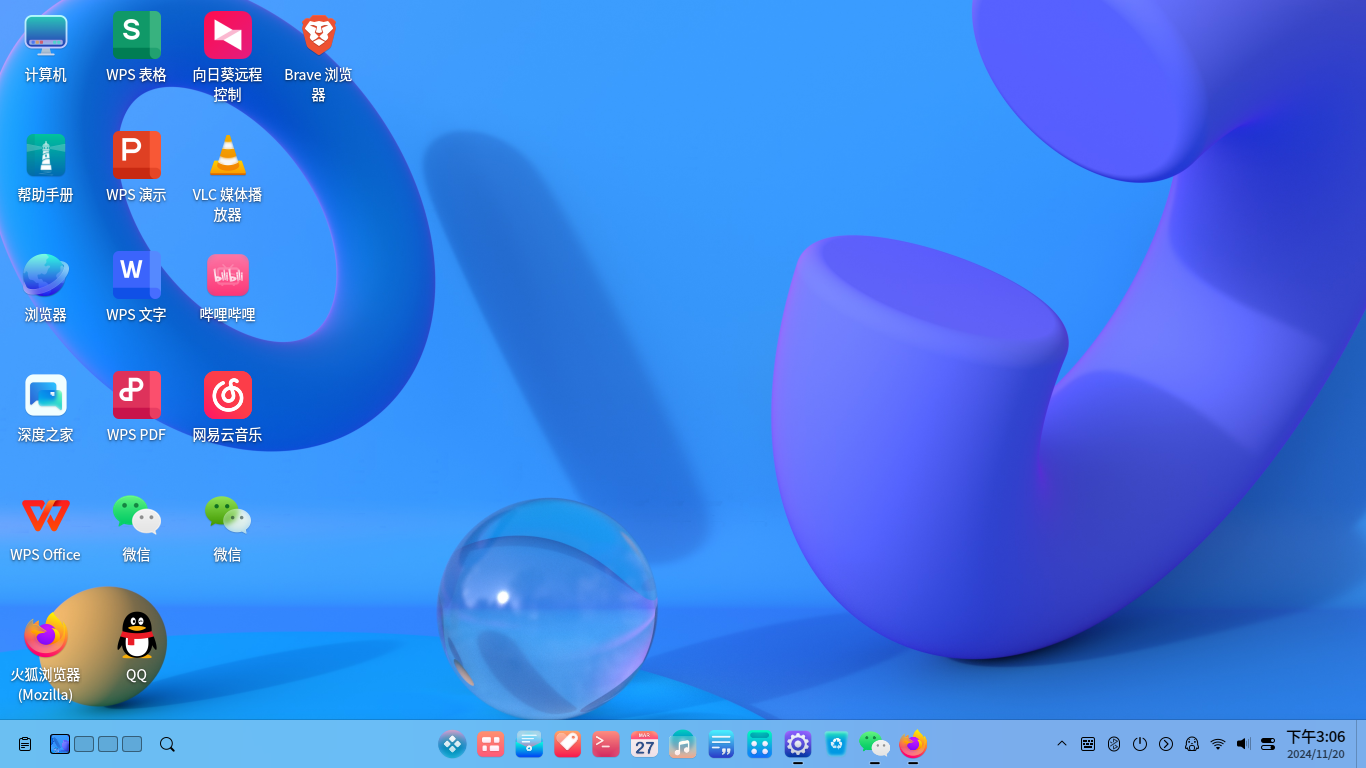Open the Wi-Fi network tray icon

[x=1218, y=744]
